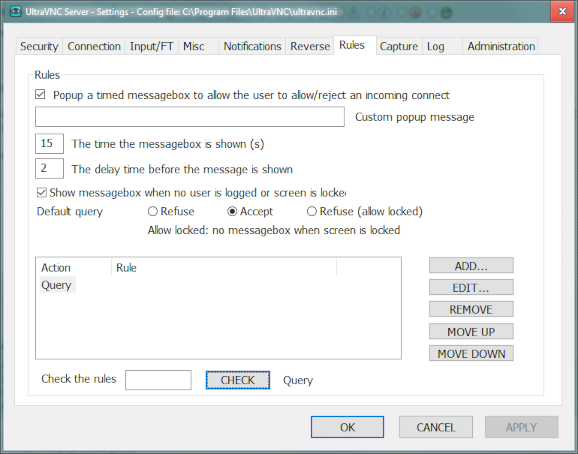Switch to the Administration tab
The height and width of the screenshot is (454, 578).
coord(501,46)
